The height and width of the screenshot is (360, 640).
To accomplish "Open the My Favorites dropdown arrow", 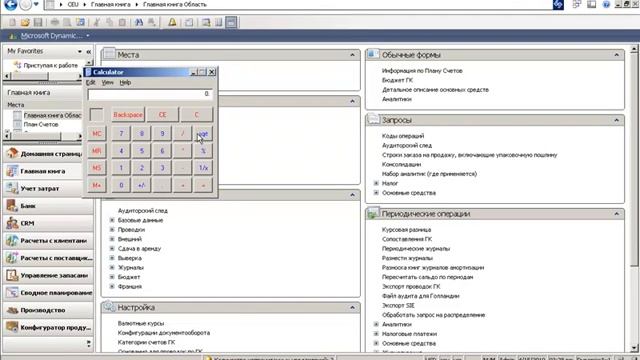I will point(80,51).
